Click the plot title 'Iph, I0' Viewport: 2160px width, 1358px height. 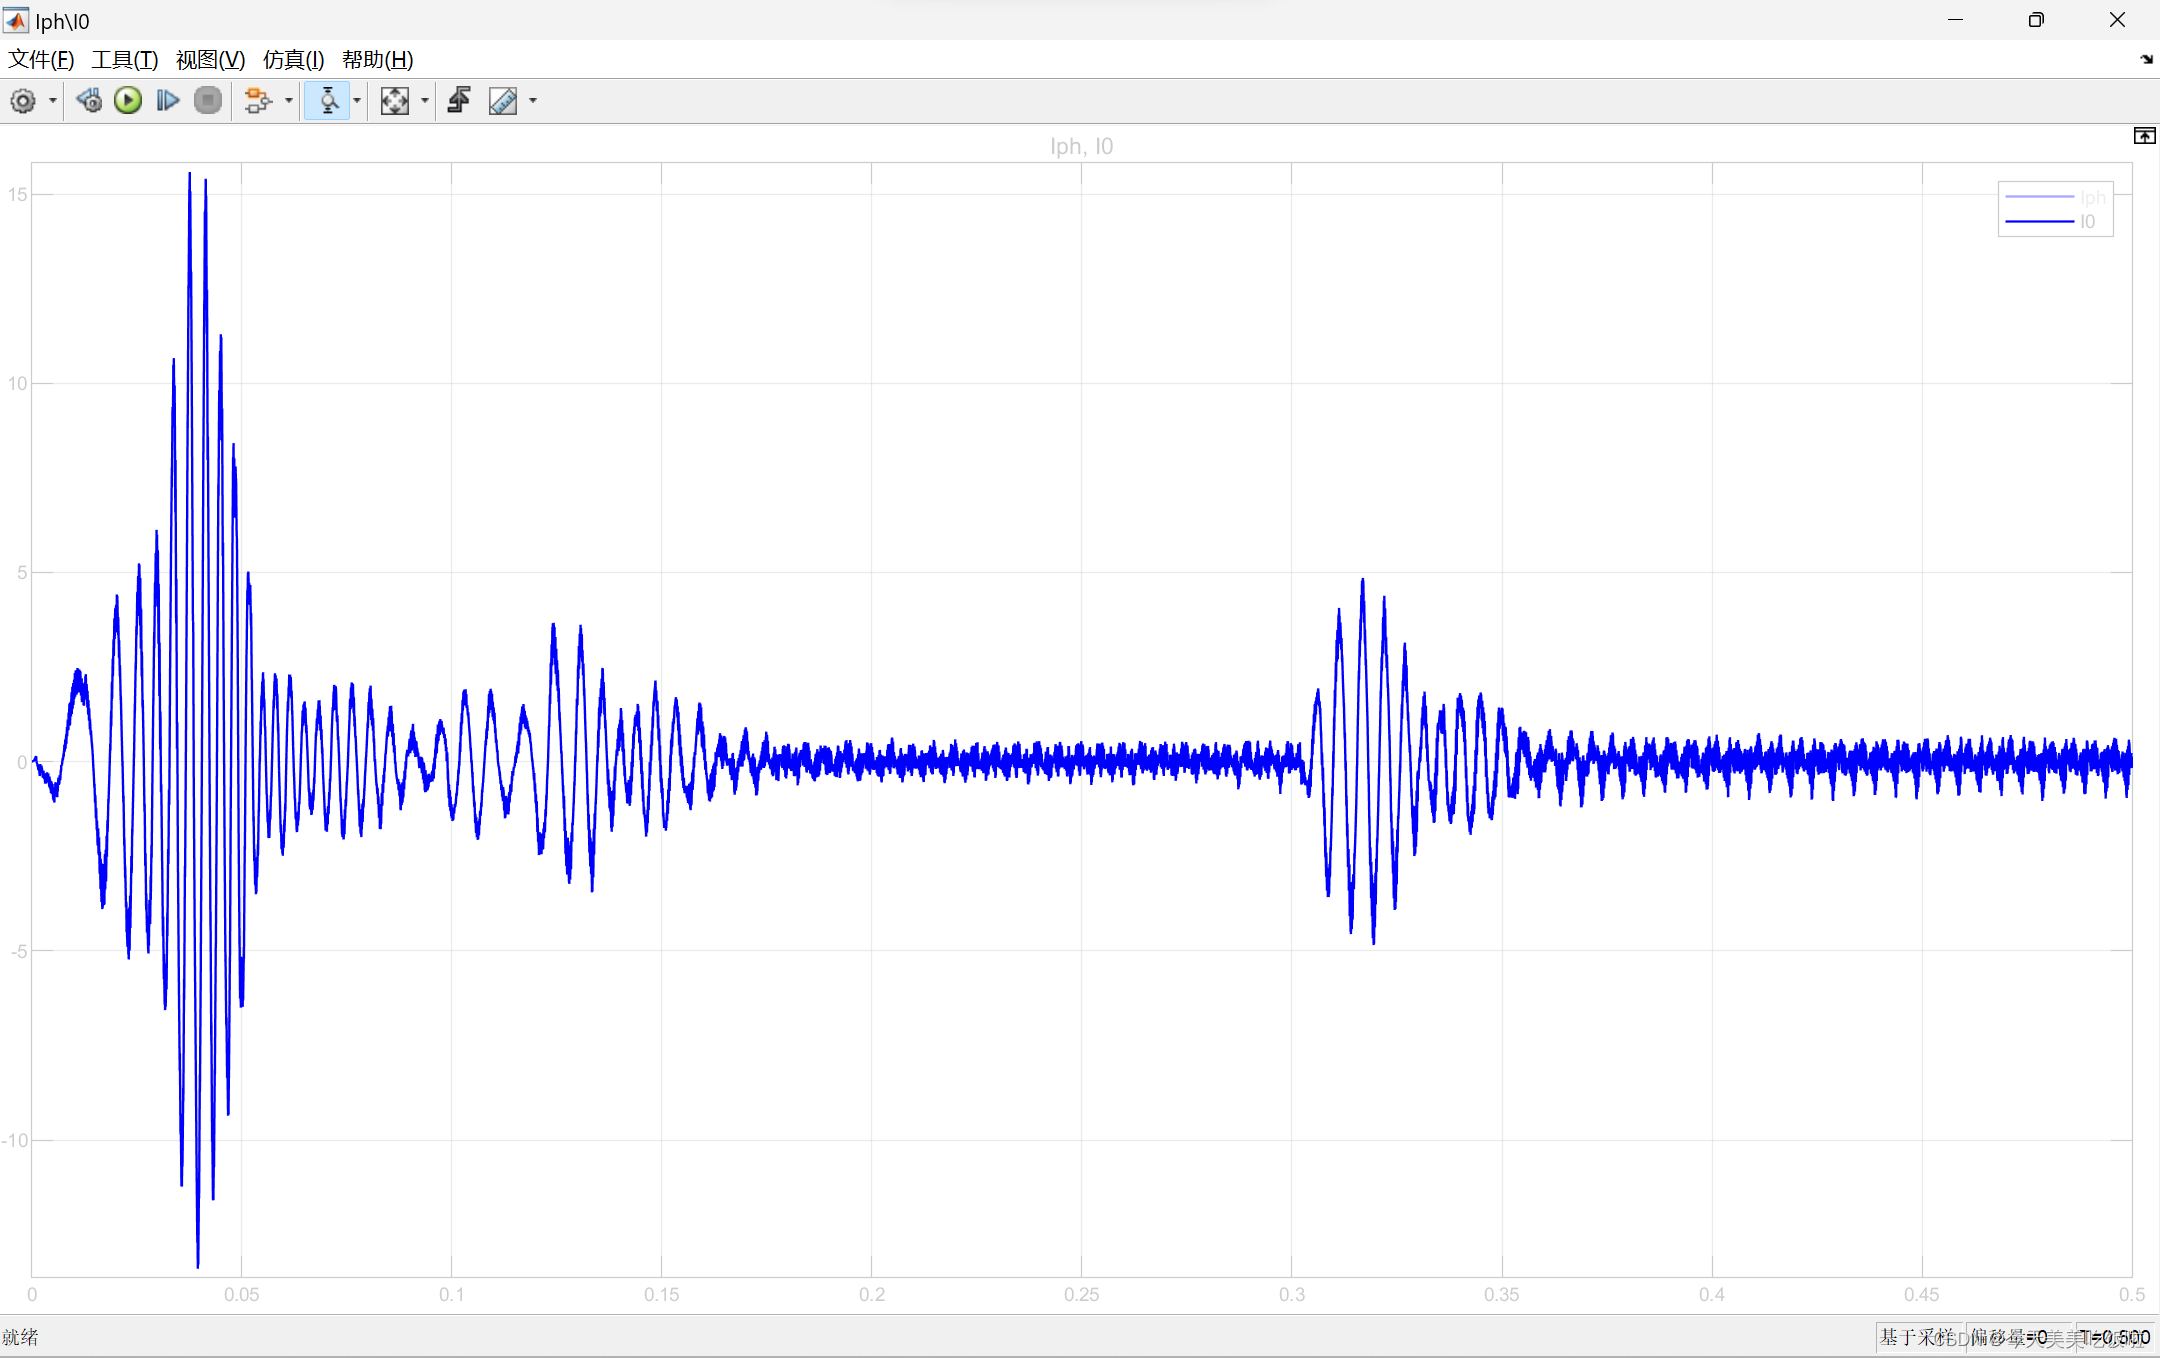[1081, 147]
